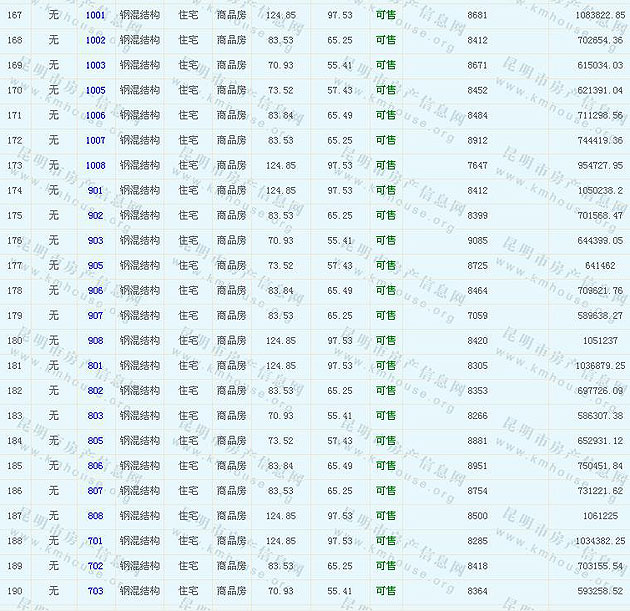Select the 808 unit link
Viewport: 630px width, 611px height.
(x=95, y=516)
